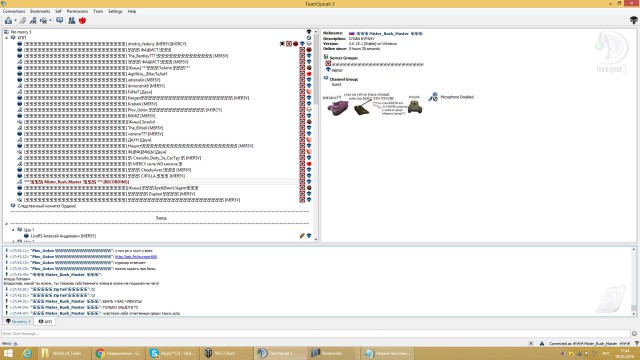The width and height of the screenshot is (640, 360).
Task: Click the pink tank image in info panel
Action: pyautogui.click(x=338, y=108)
